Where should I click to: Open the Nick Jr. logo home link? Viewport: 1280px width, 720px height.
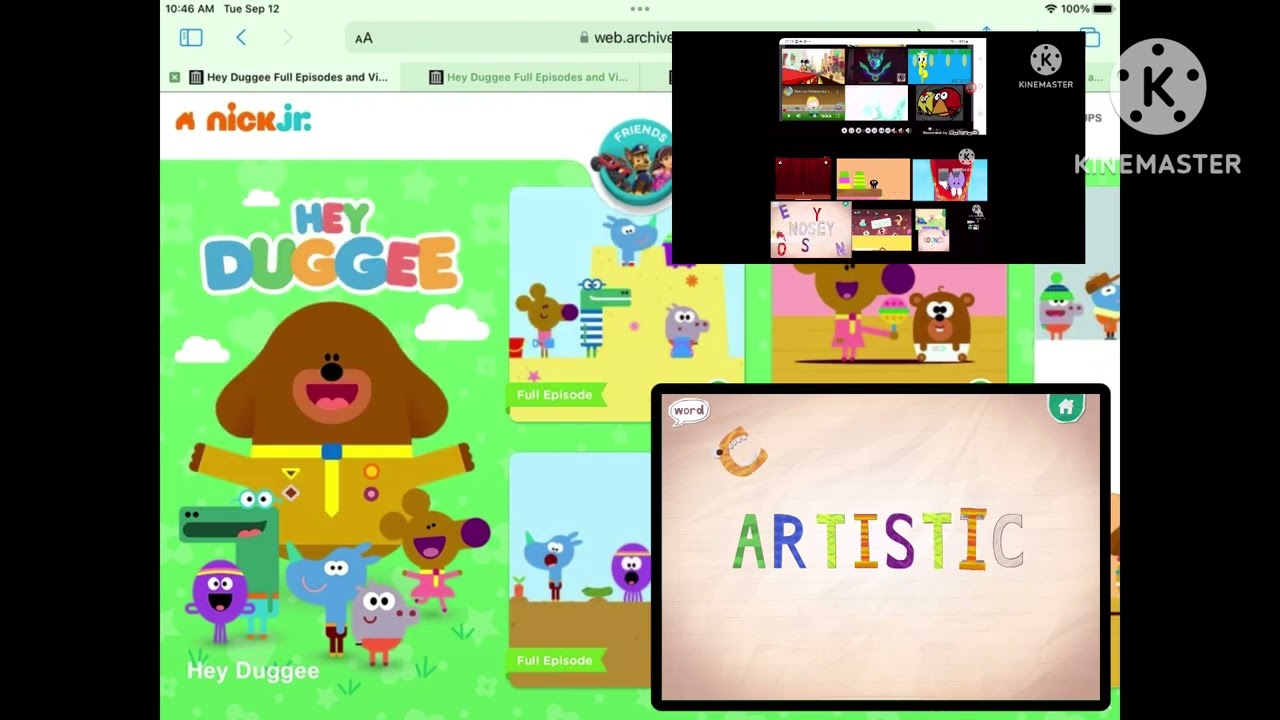coord(243,119)
